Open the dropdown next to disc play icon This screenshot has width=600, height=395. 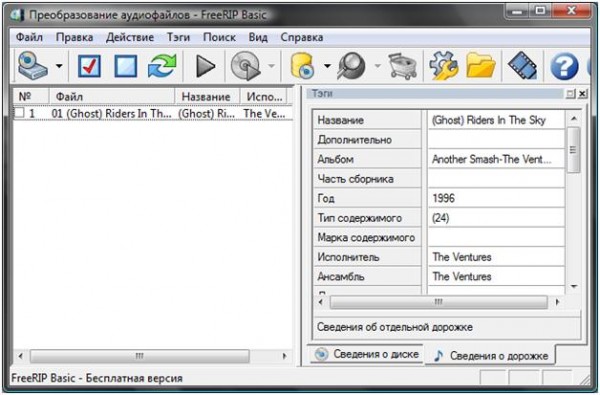(271, 66)
